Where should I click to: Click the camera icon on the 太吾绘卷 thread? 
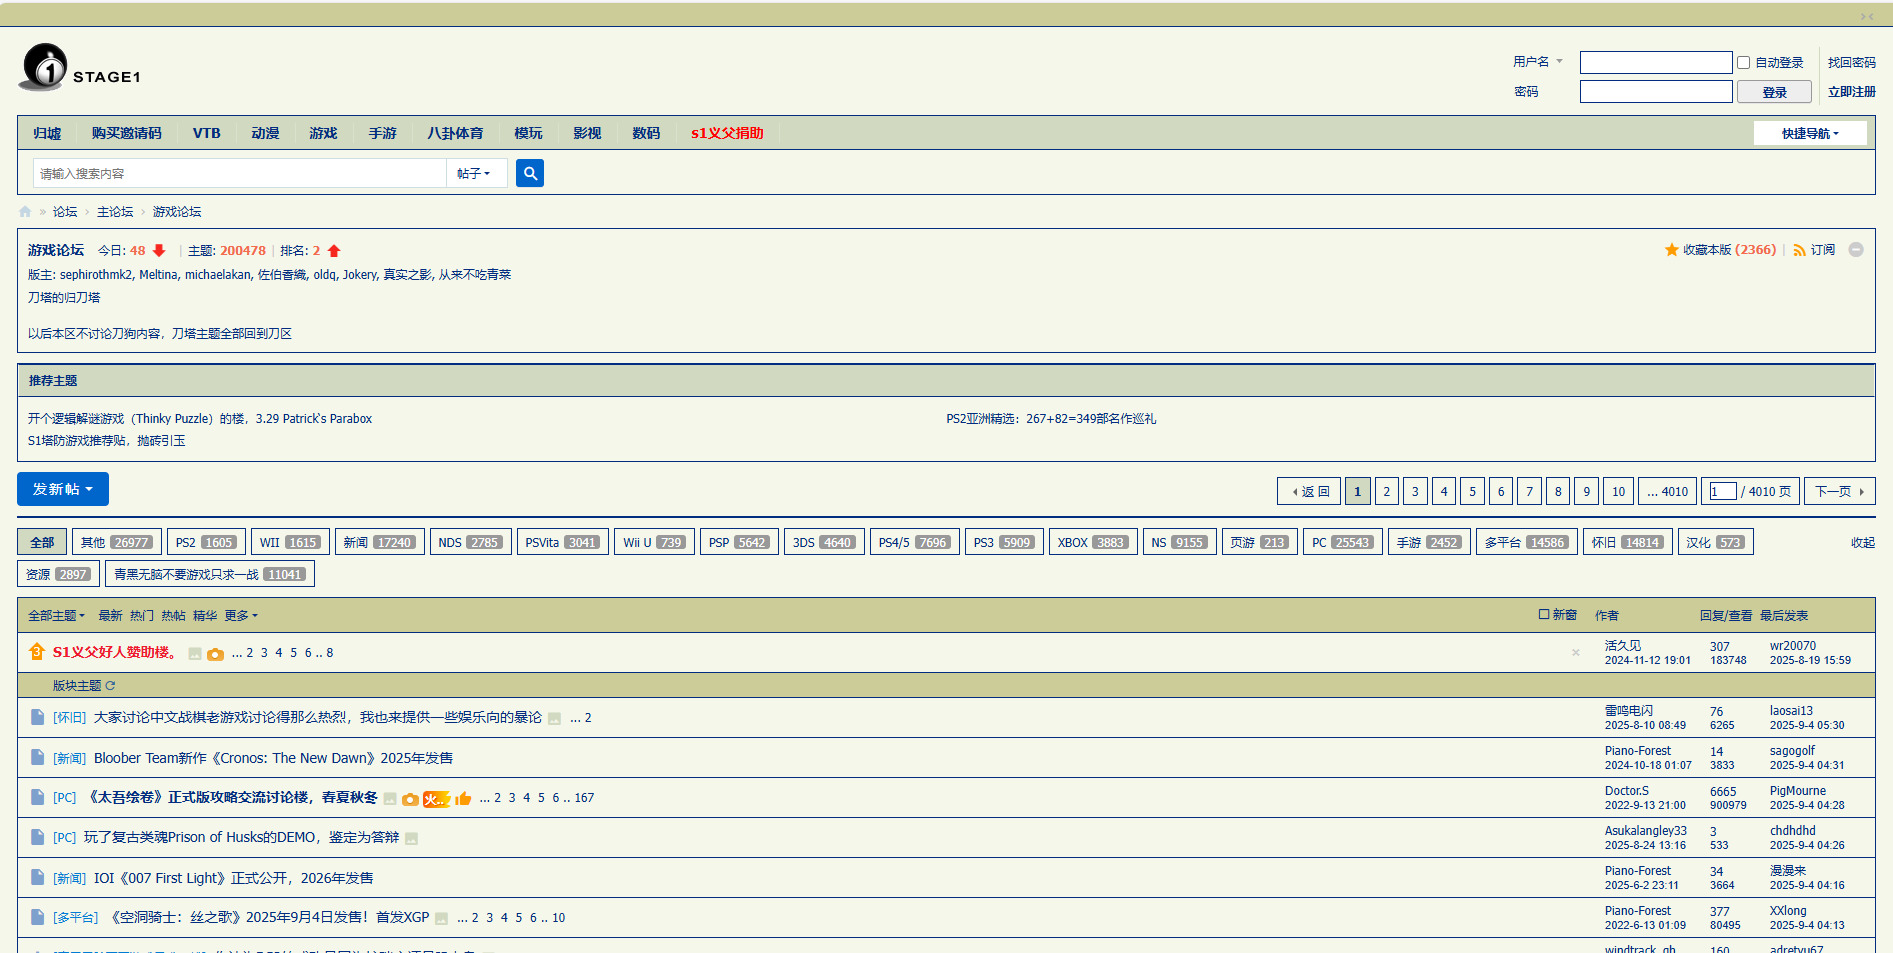(x=410, y=799)
